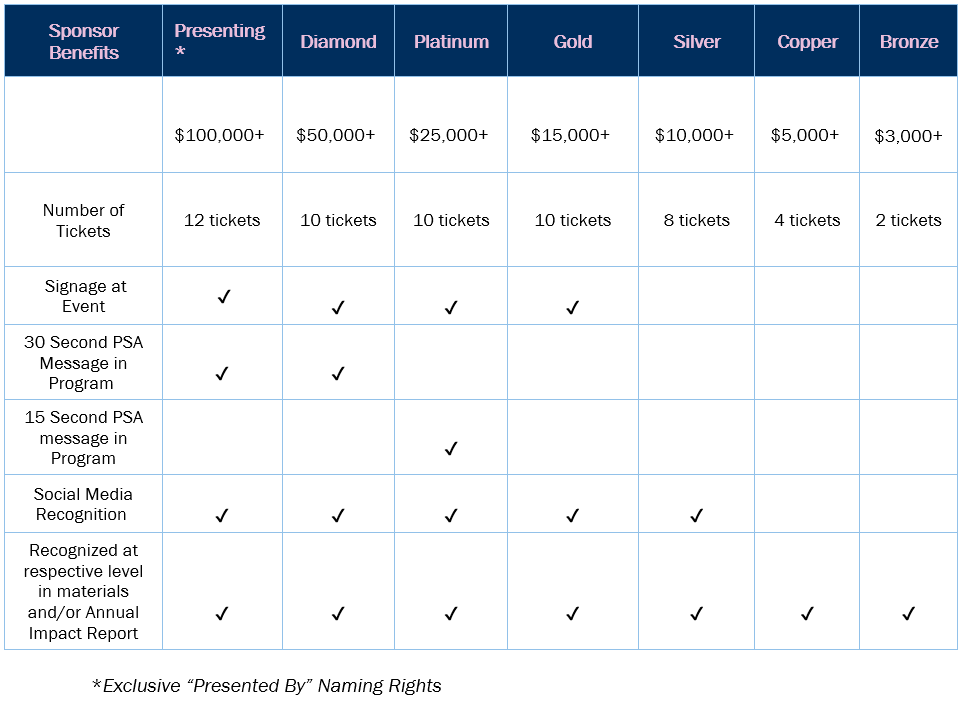Click the Copper Annual Impact Report checkmark

point(807,613)
